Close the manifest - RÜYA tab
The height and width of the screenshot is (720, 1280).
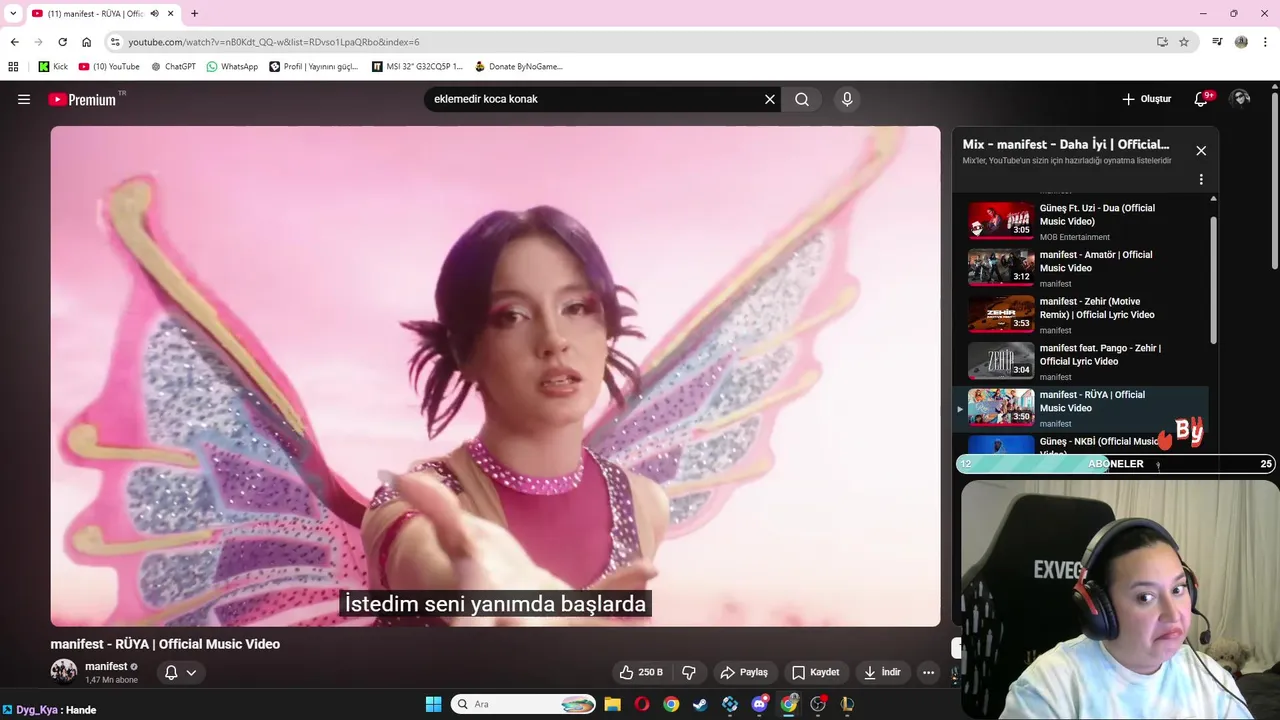[170, 14]
